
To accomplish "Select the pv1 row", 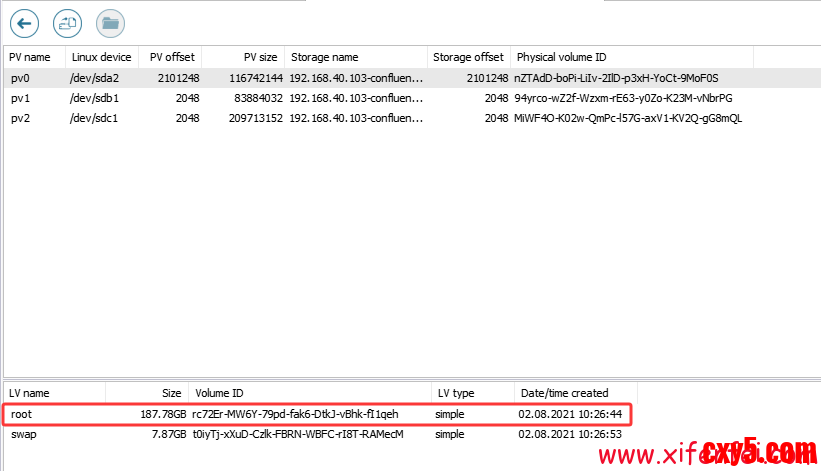I will tap(412, 98).
